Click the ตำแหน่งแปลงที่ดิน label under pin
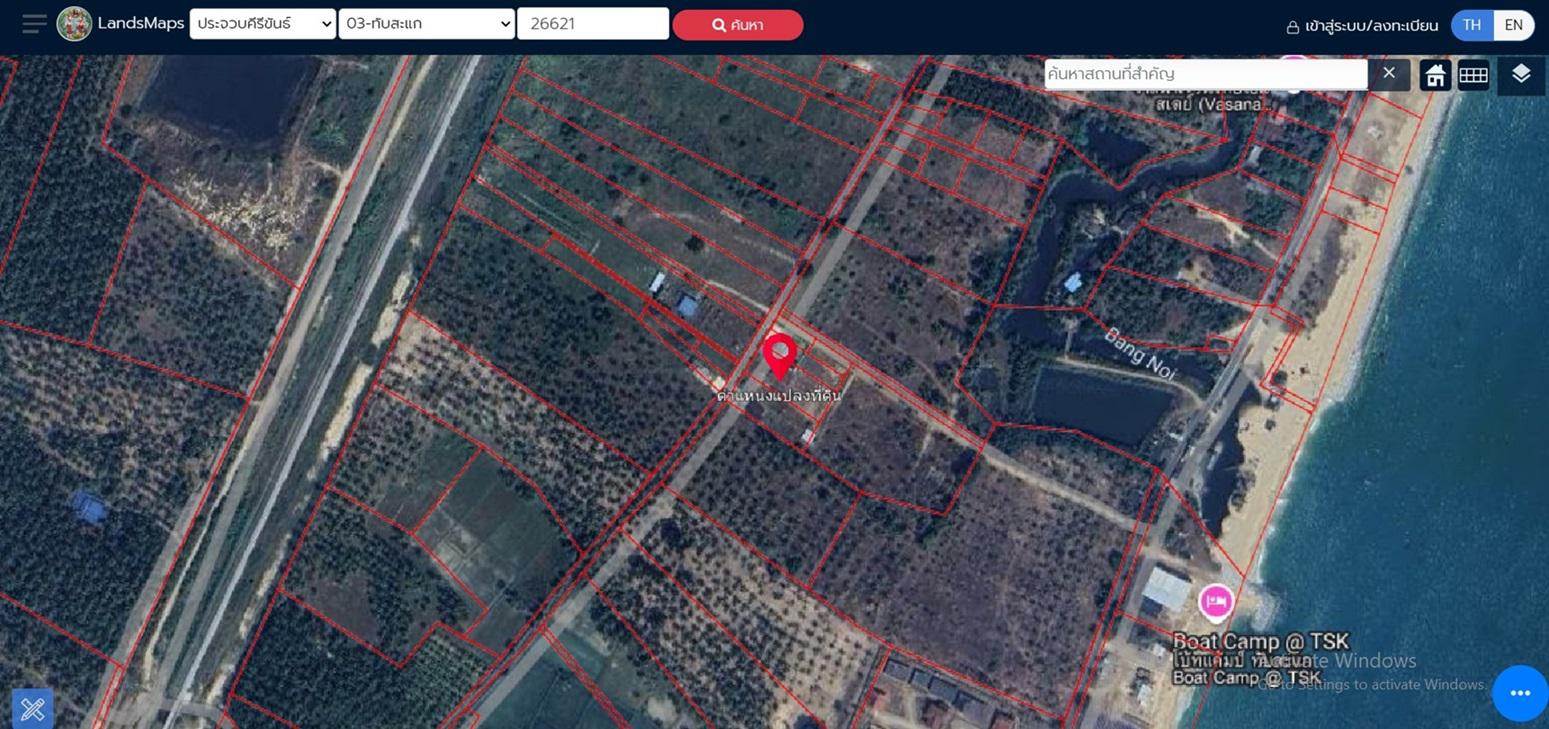The height and width of the screenshot is (729, 1549). [x=779, y=396]
